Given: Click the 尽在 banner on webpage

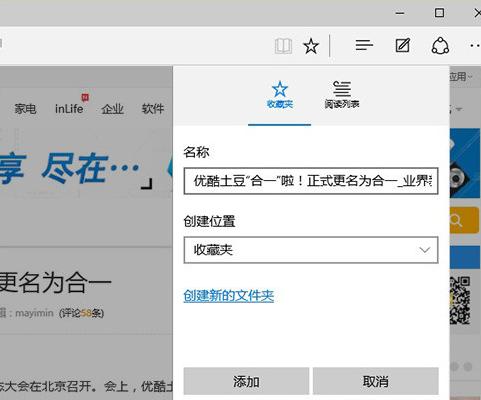Looking at the screenshot, I should point(90,169).
